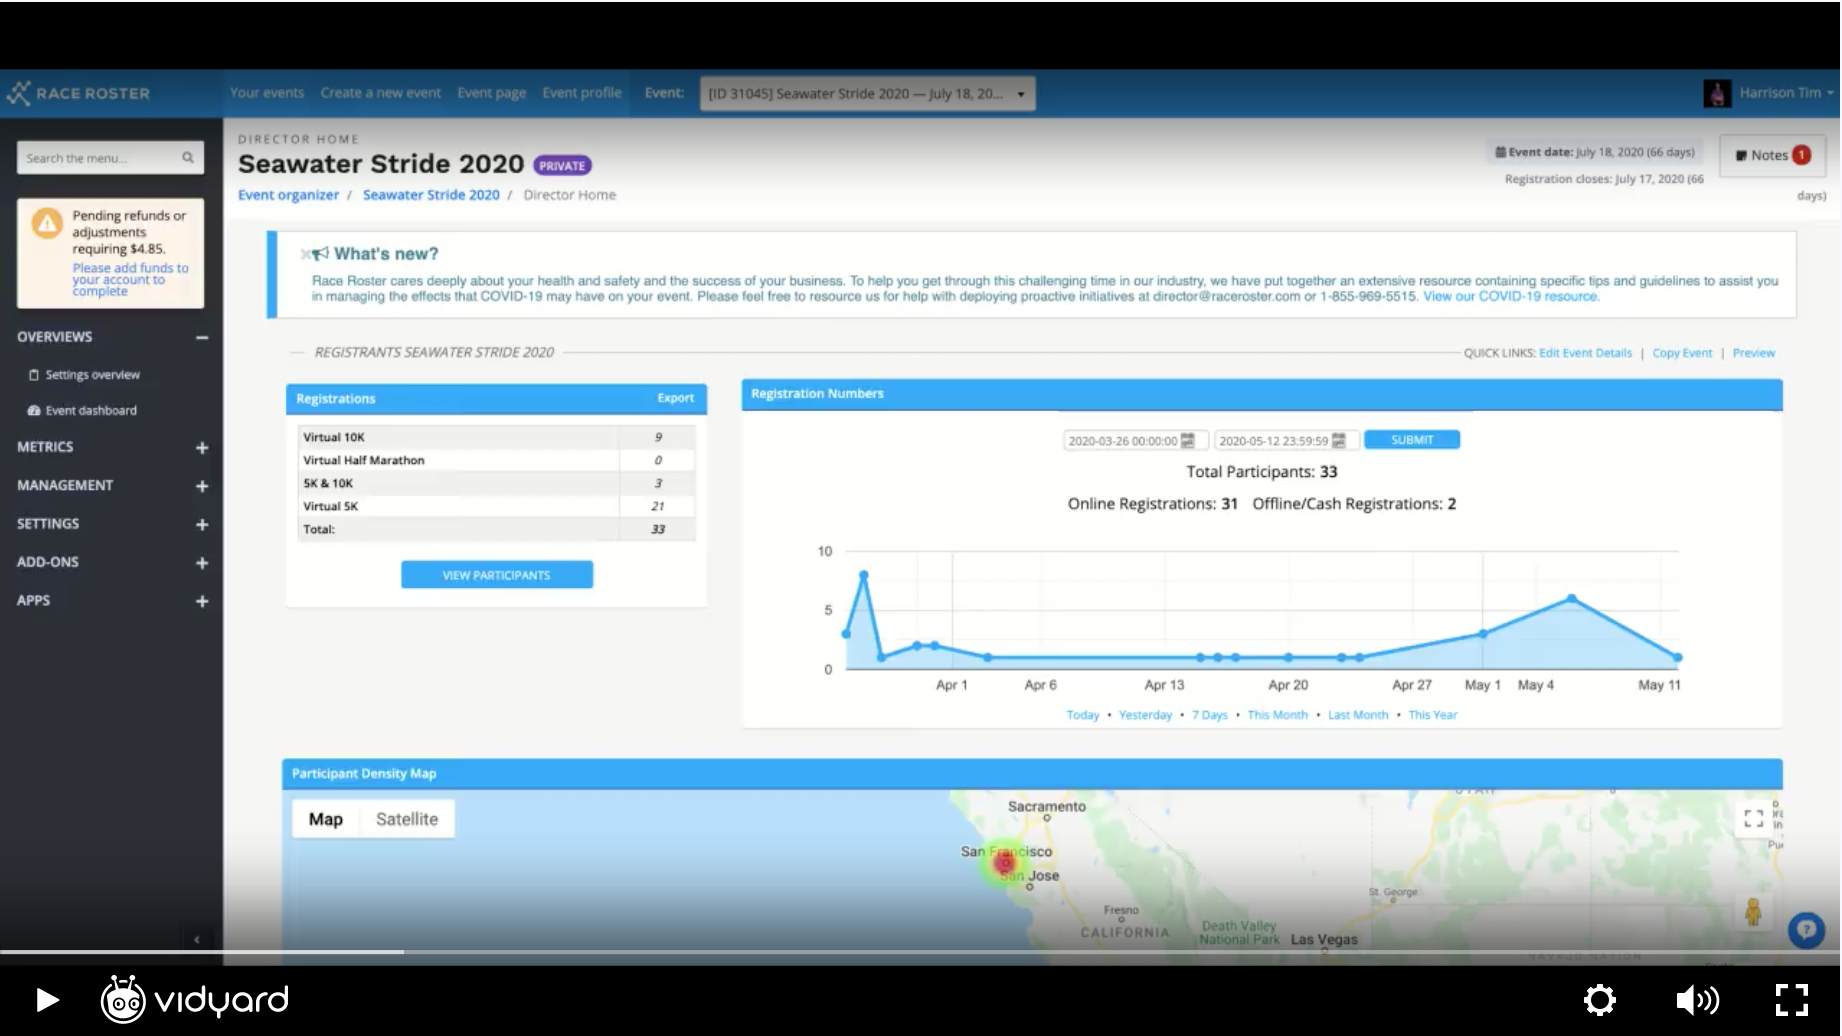Open the Event selector dropdown
Image resolution: width=1842 pixels, height=1036 pixels.
click(x=867, y=94)
